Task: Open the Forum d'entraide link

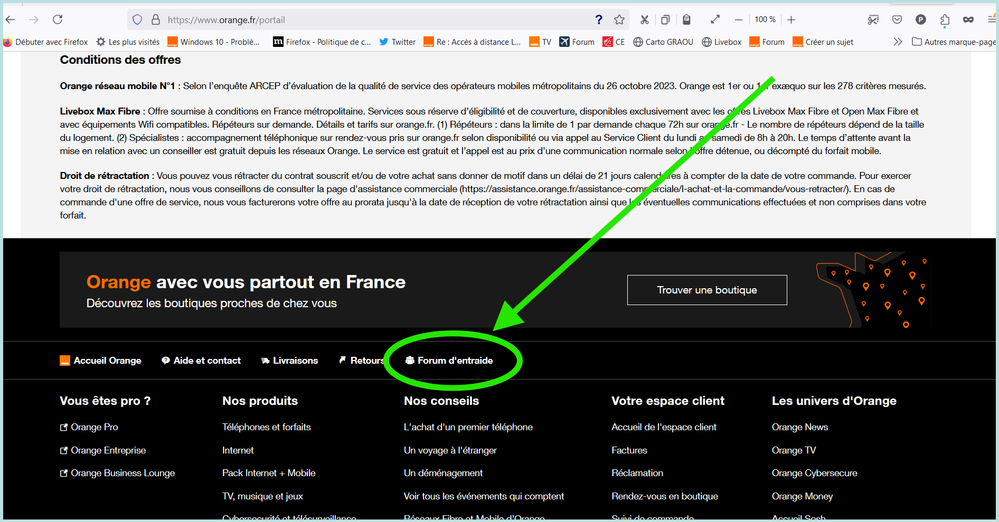Action: [x=449, y=361]
